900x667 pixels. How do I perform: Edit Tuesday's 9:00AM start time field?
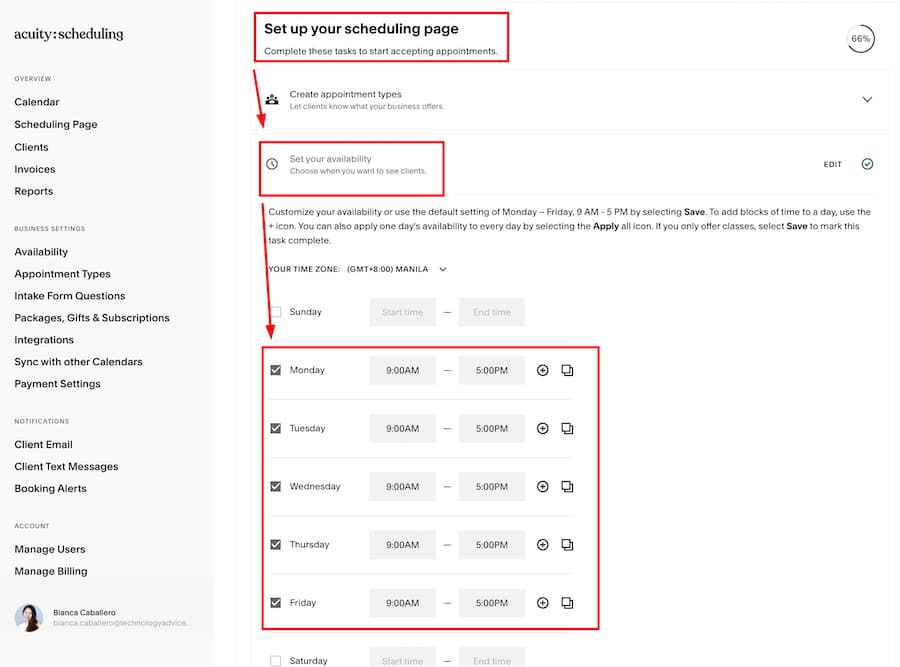[402, 428]
